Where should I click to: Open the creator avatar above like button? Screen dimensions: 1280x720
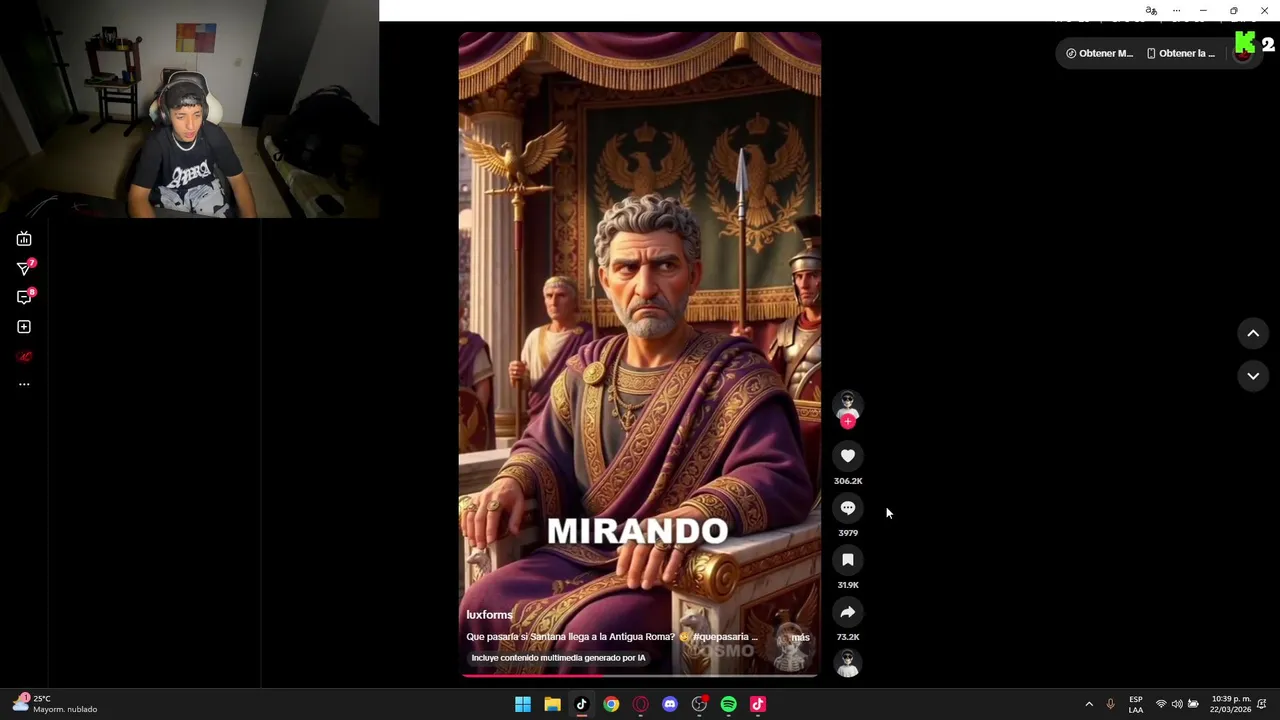[848, 404]
